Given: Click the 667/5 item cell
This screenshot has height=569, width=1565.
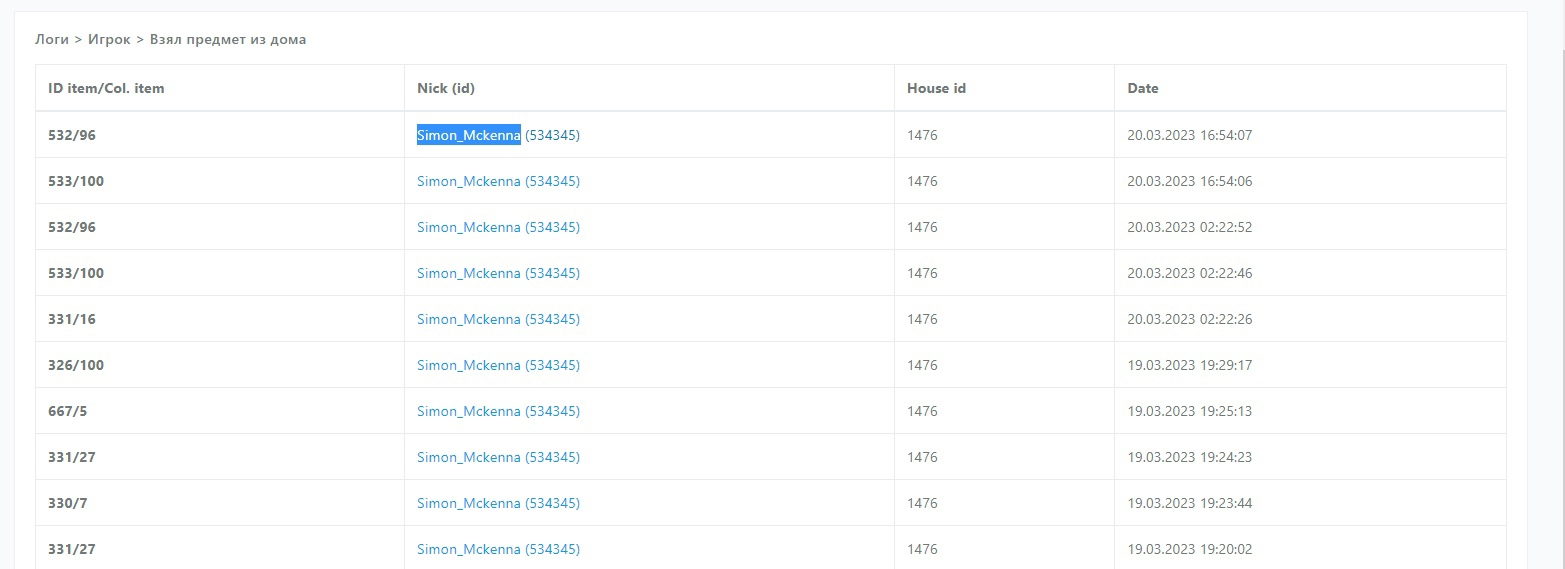Looking at the screenshot, I should tap(68, 411).
